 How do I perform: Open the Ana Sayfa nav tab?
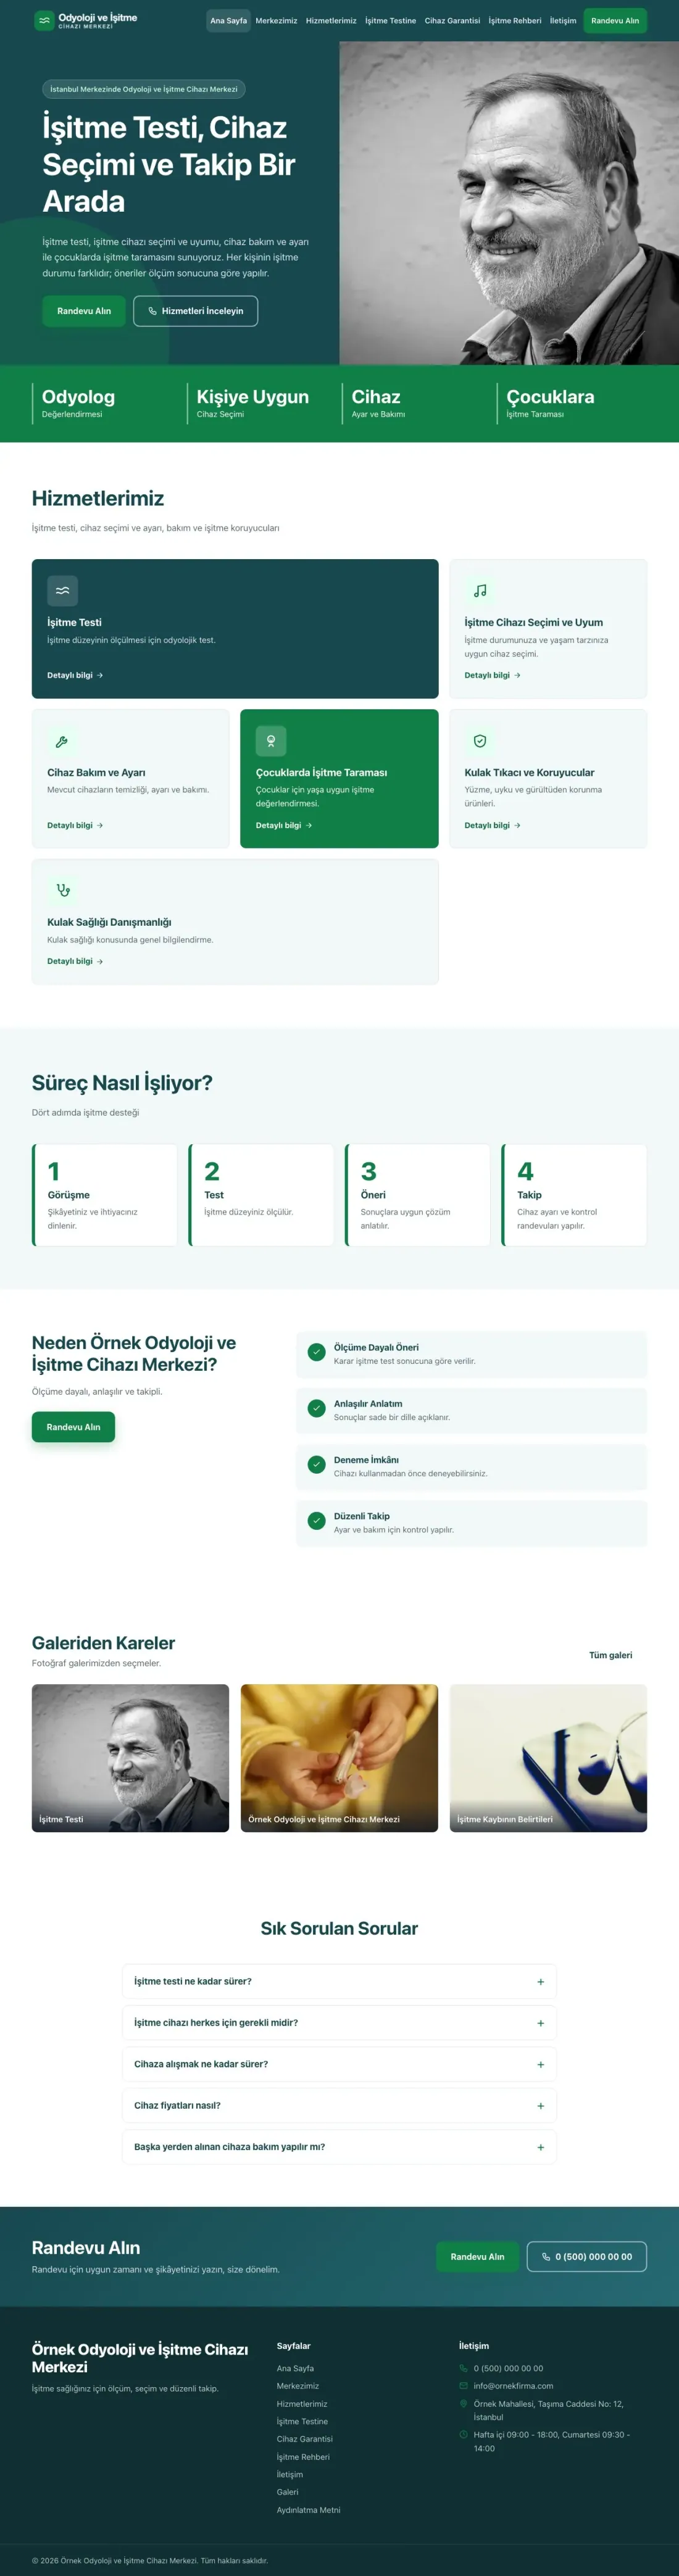[x=228, y=20]
